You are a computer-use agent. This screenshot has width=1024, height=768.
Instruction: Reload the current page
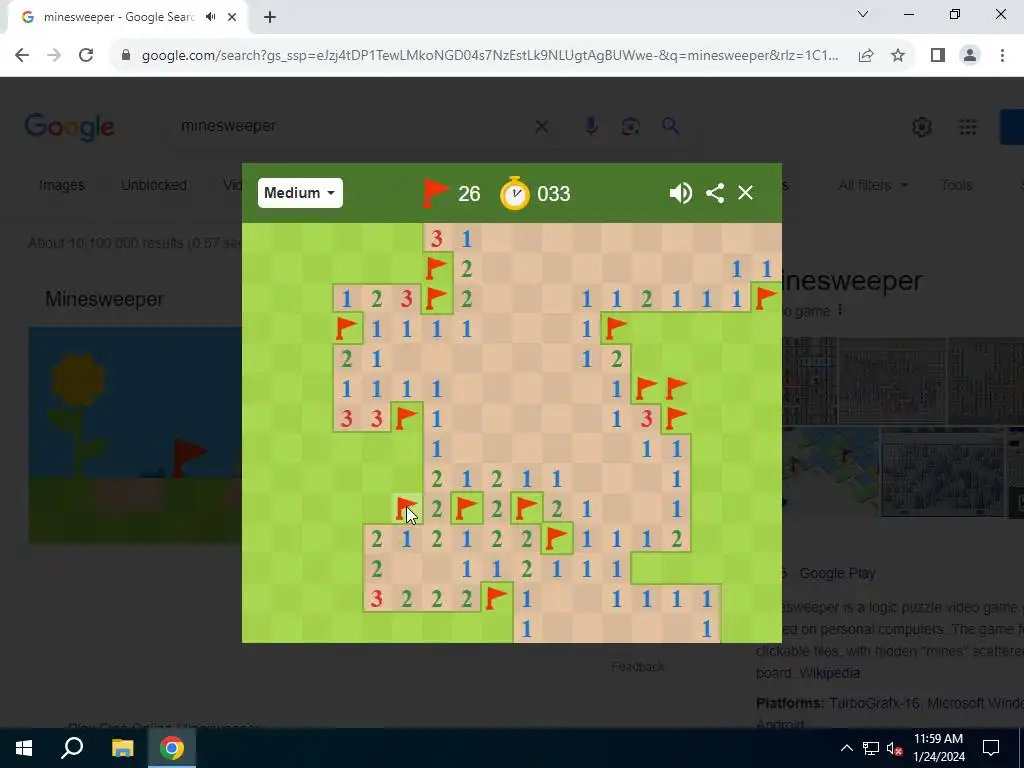point(86,56)
